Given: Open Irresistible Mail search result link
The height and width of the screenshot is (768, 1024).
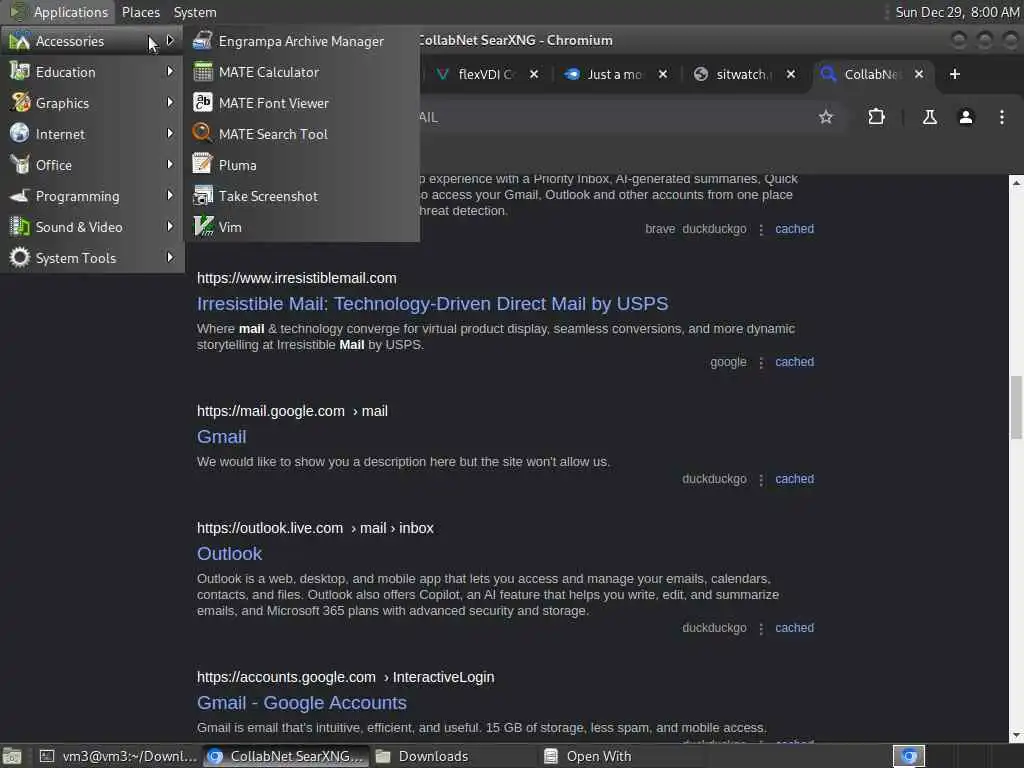Looking at the screenshot, I should click(x=432, y=304).
